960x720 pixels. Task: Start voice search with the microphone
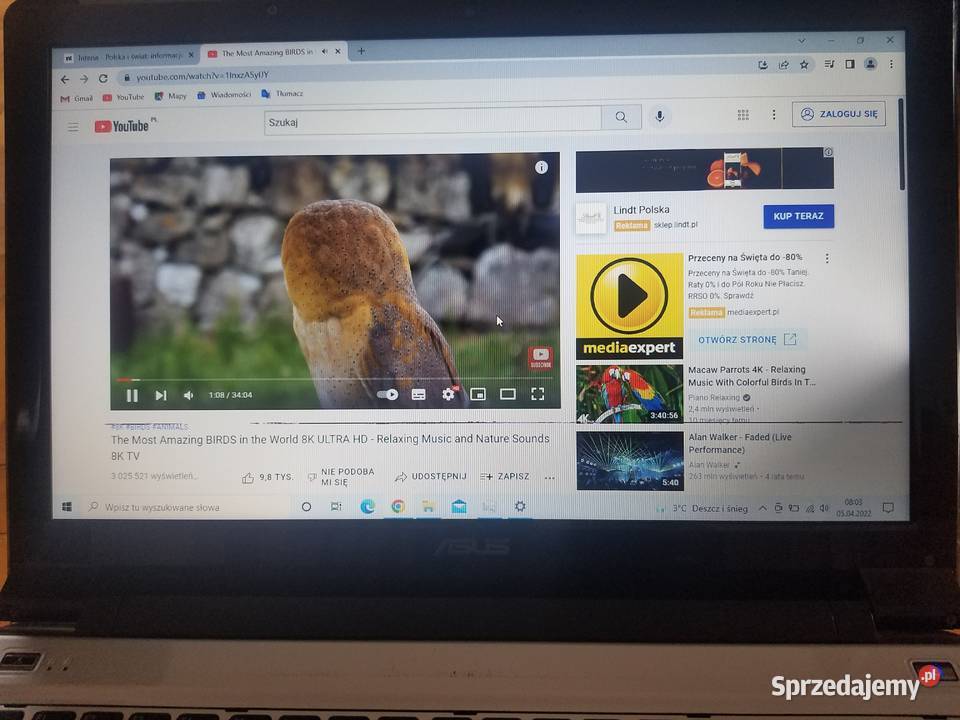tap(659, 116)
